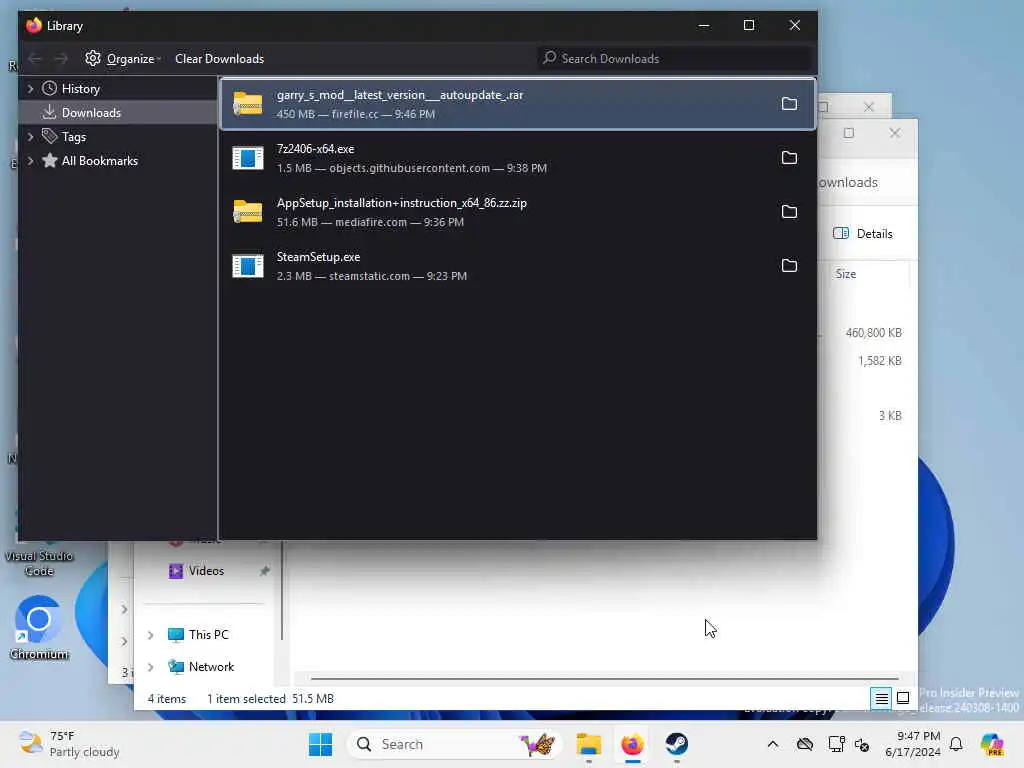Viewport: 1024px width, 768px height.
Task: Maximize the File Explorer window
Action: point(848,133)
